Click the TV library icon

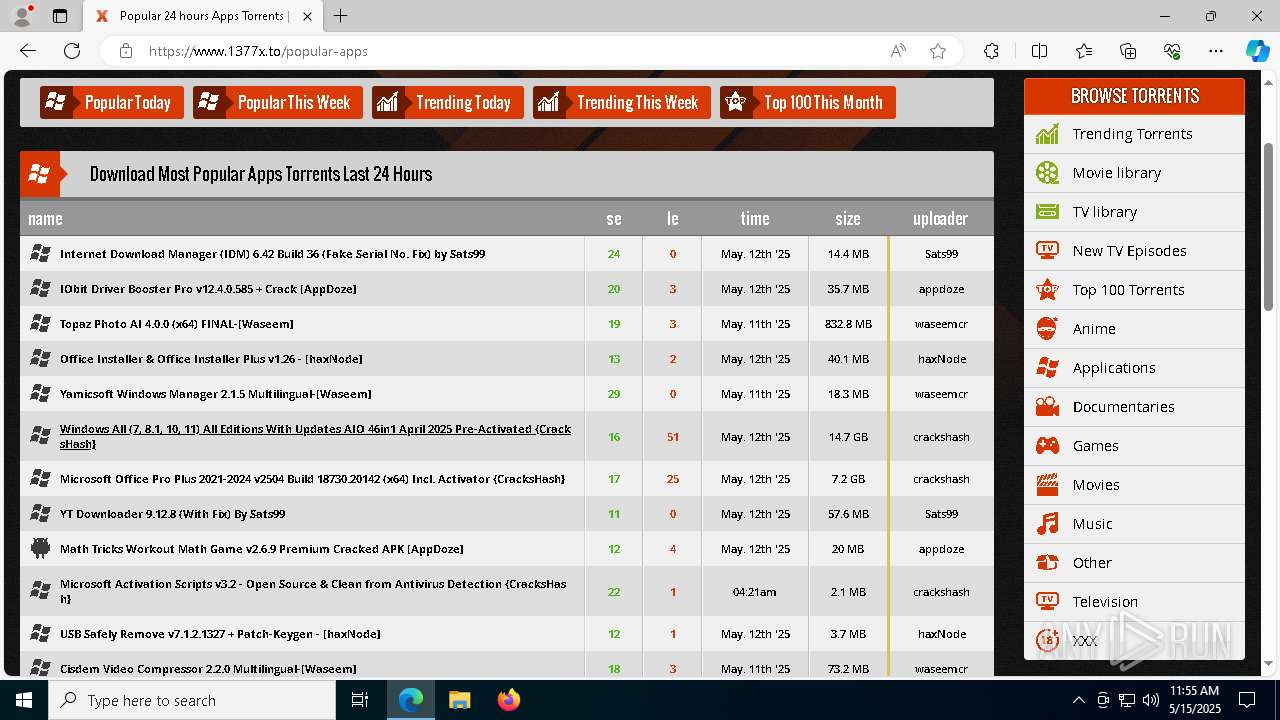click(1047, 212)
